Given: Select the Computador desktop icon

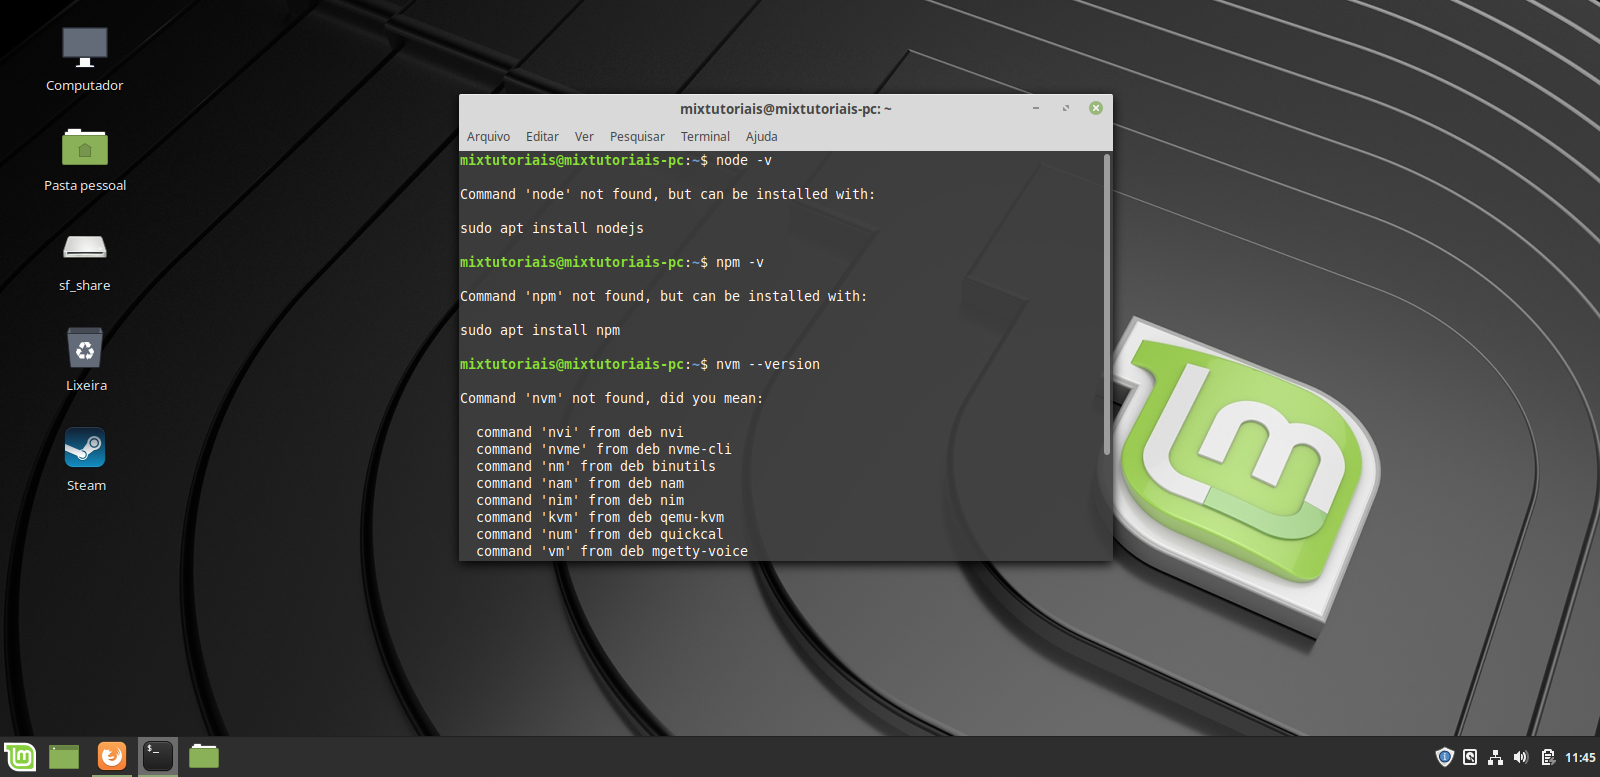Looking at the screenshot, I should (85, 60).
